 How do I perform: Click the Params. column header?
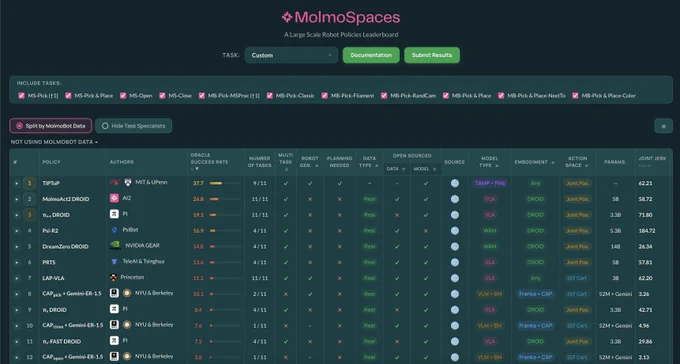pos(615,162)
